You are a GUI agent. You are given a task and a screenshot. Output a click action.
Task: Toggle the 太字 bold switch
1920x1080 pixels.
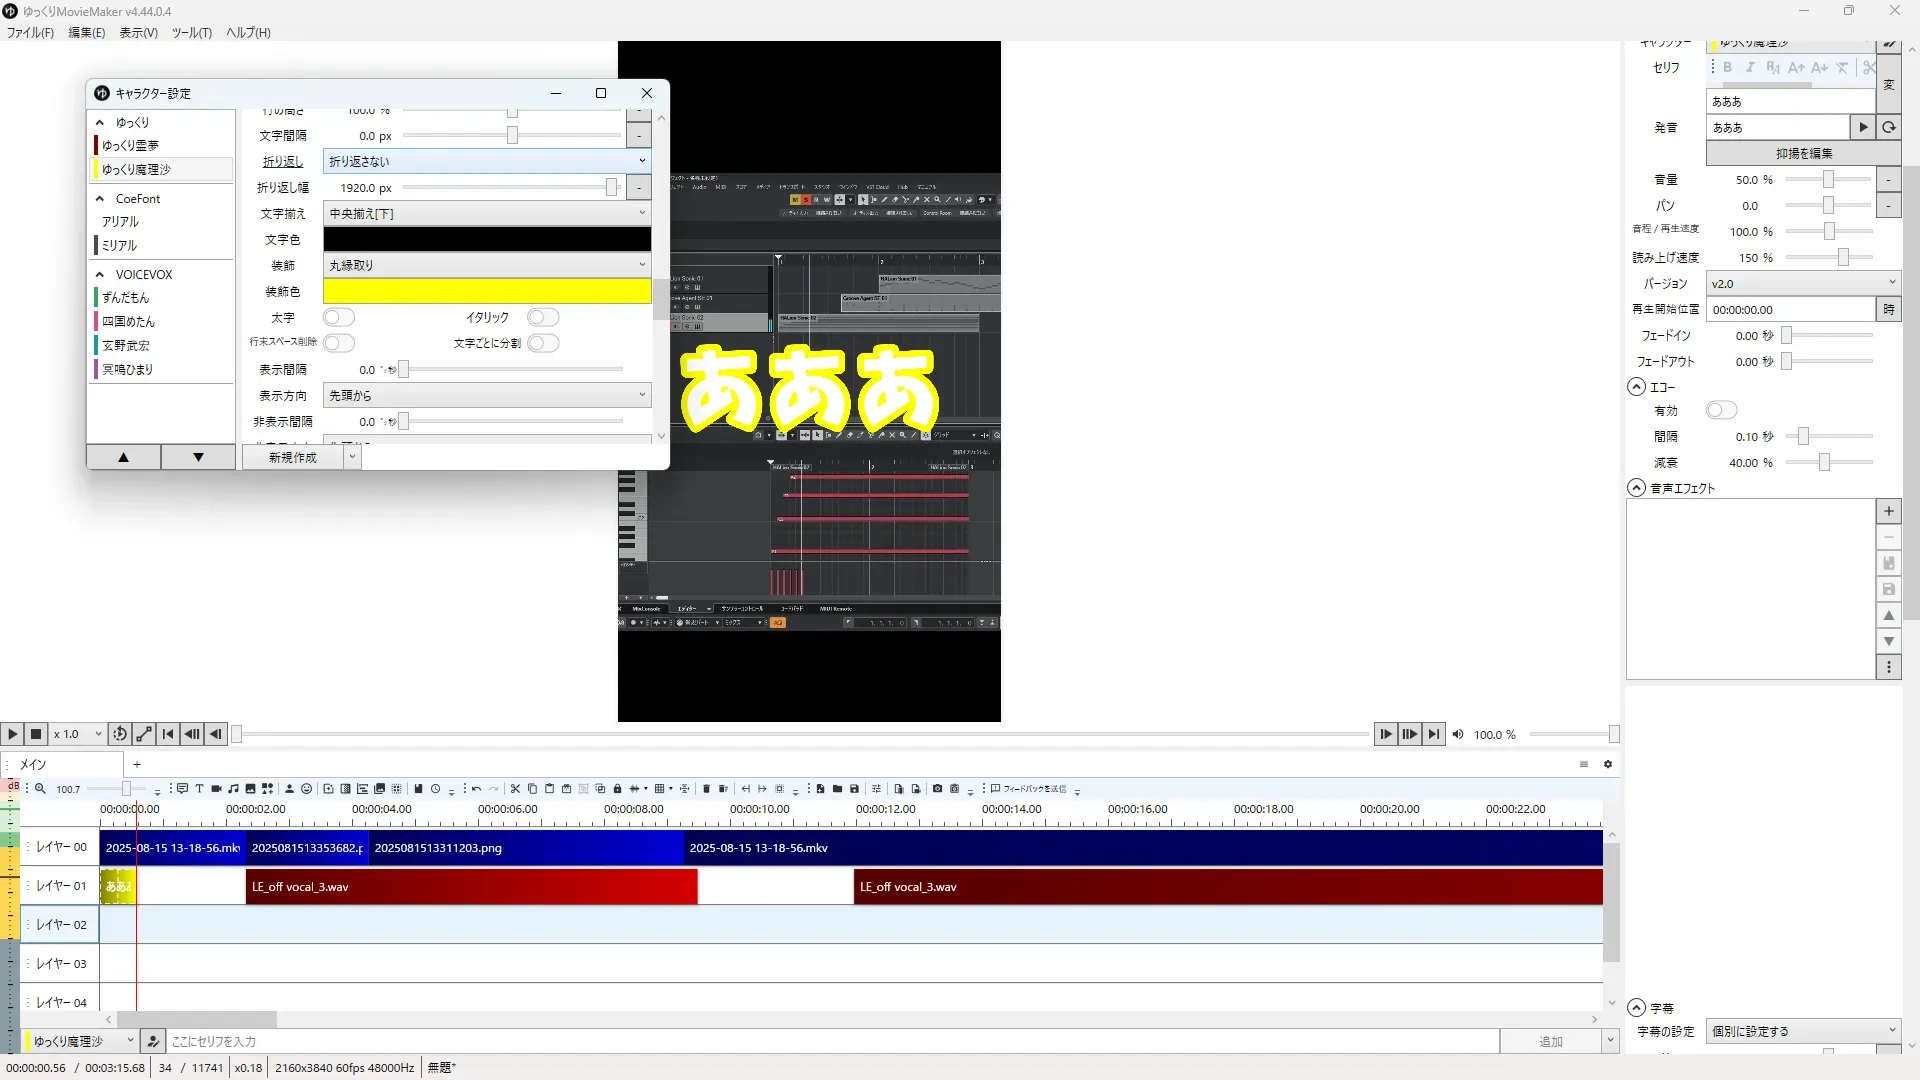pos(339,317)
